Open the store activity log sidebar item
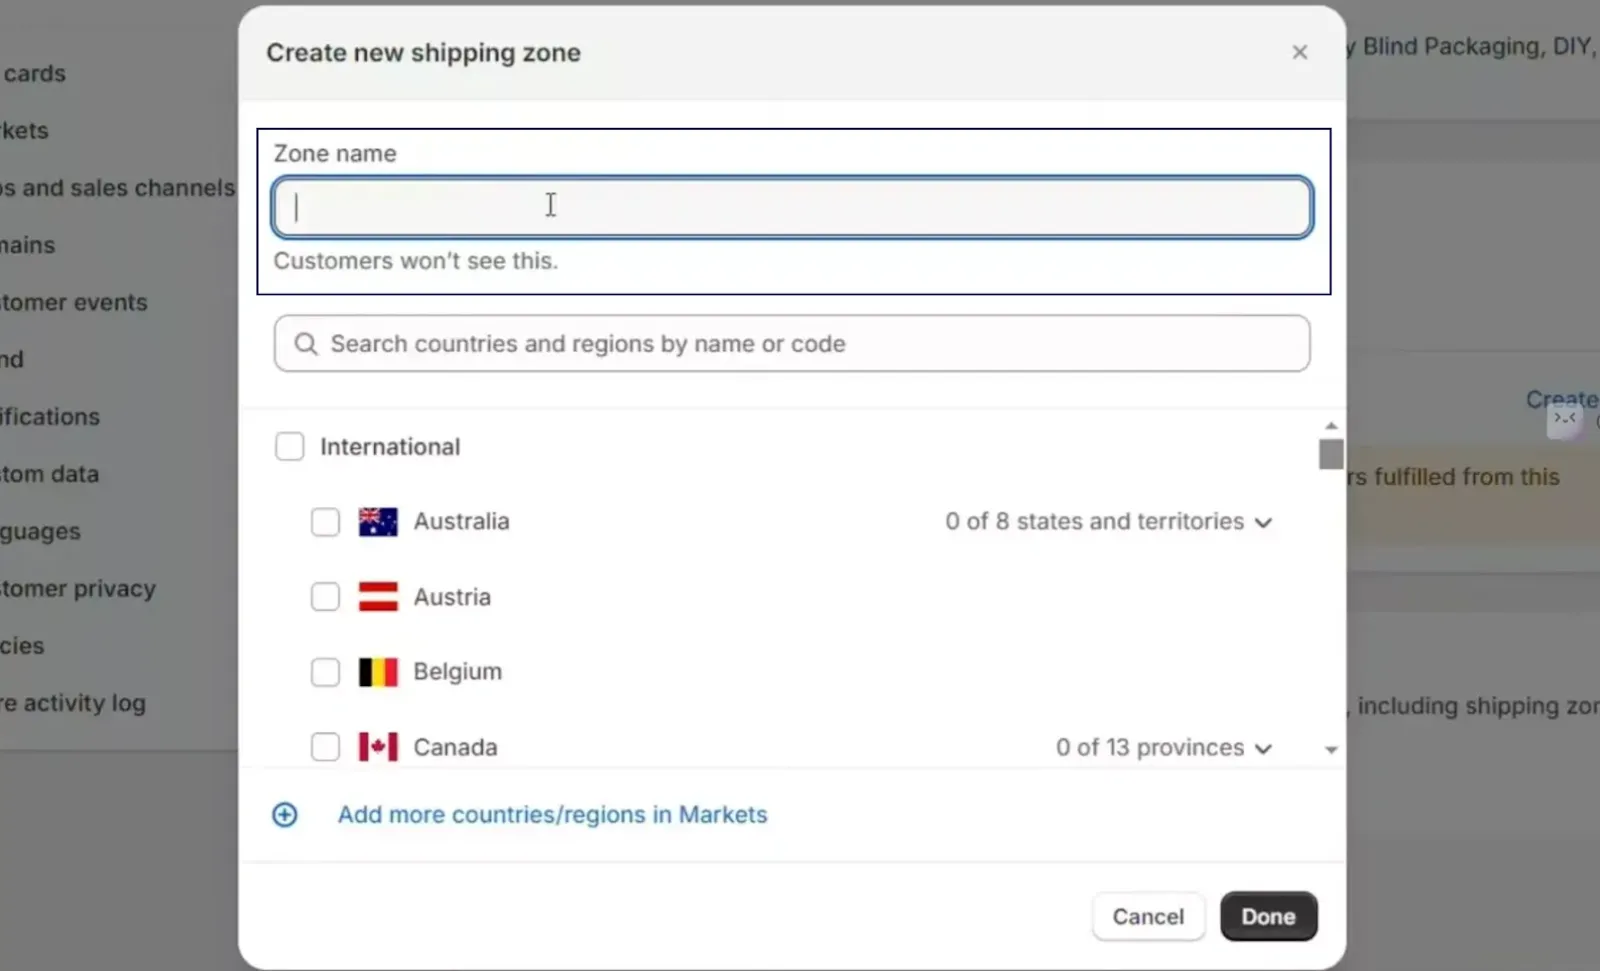Image resolution: width=1600 pixels, height=971 pixels. tap(73, 703)
